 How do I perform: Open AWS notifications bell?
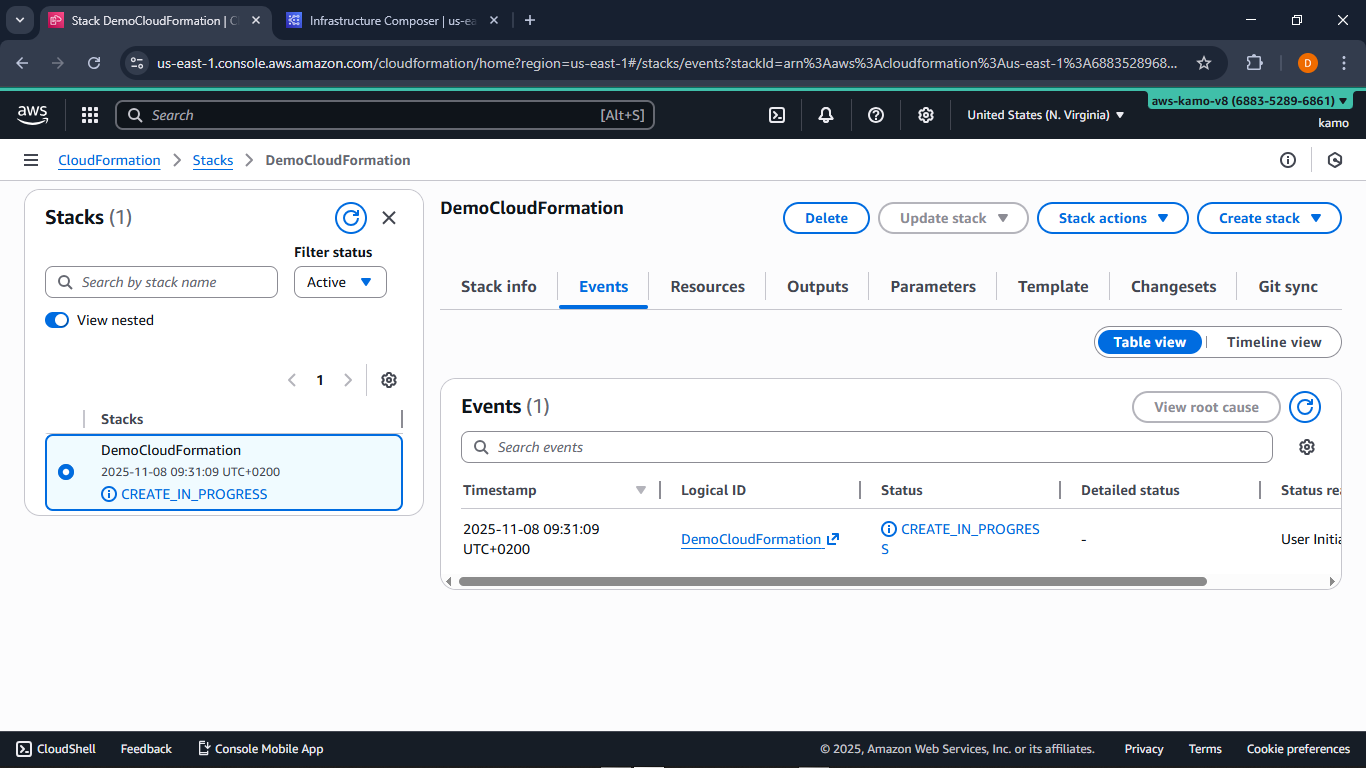coord(826,114)
